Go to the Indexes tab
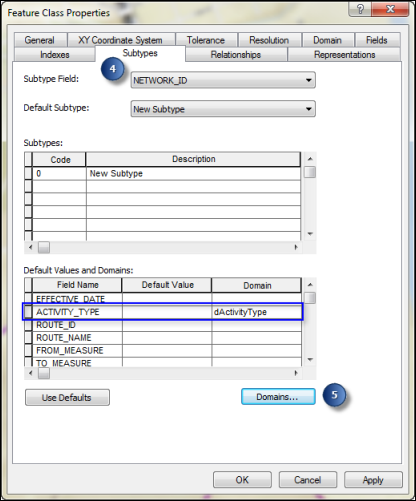Screen dimensions: 416x501 coord(55,55)
